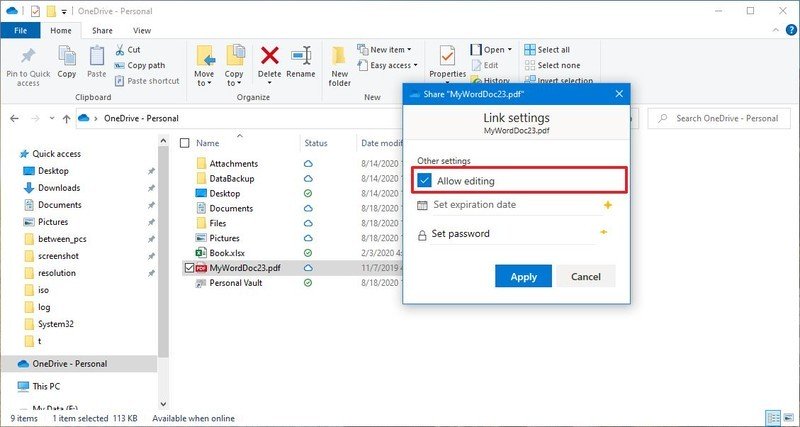Click navigation pane scroll-up arrow

(163, 140)
